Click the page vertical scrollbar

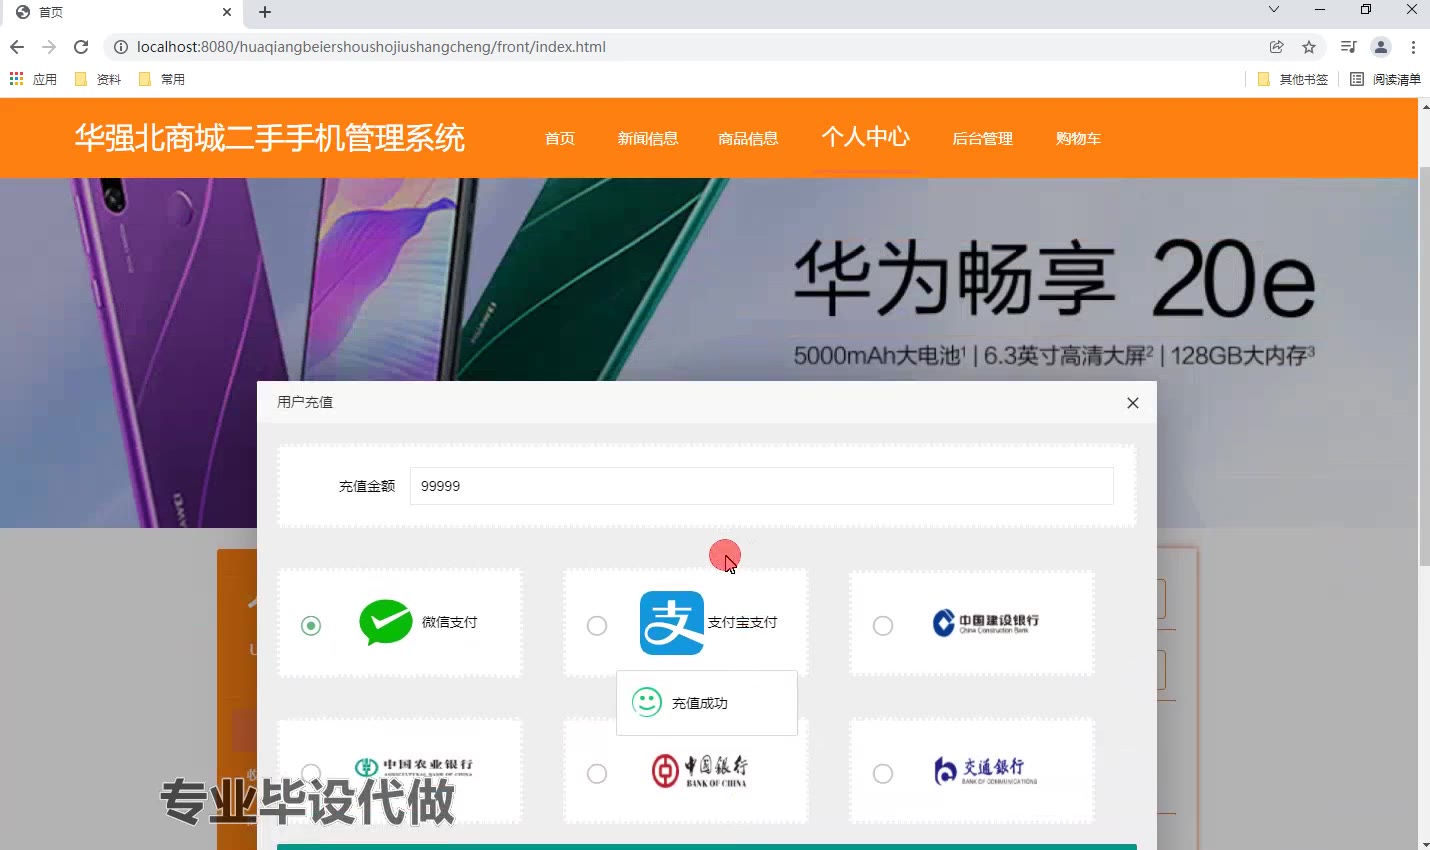[1424, 368]
